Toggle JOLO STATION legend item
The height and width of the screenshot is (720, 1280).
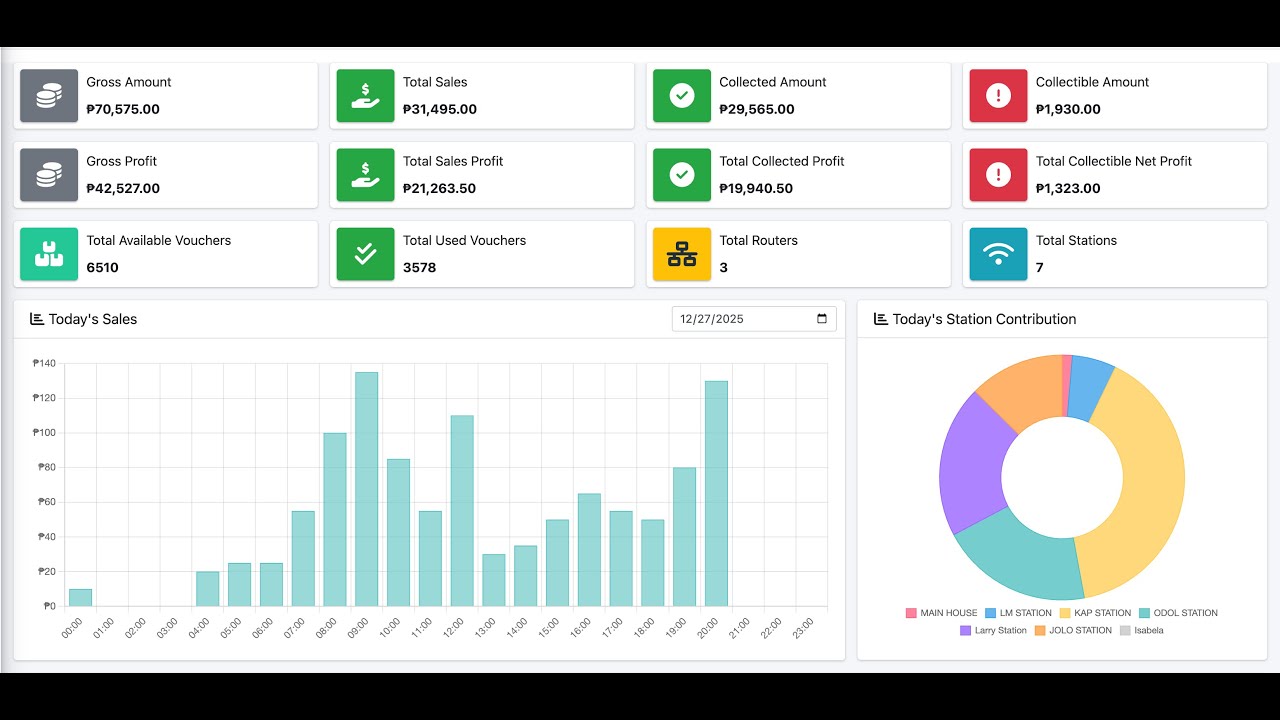point(1073,631)
